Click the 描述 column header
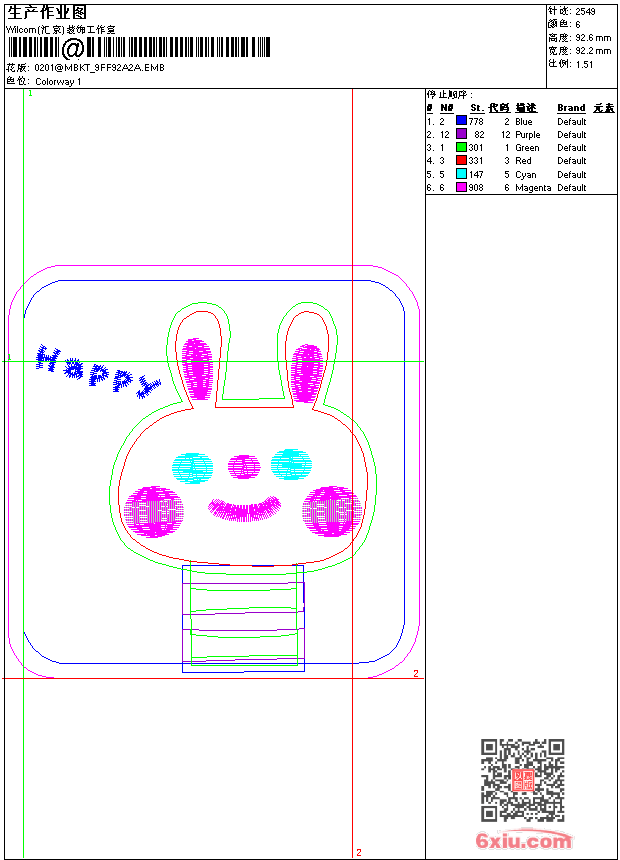Image resolution: width=620 pixels, height=860 pixels. pyautogui.click(x=526, y=108)
